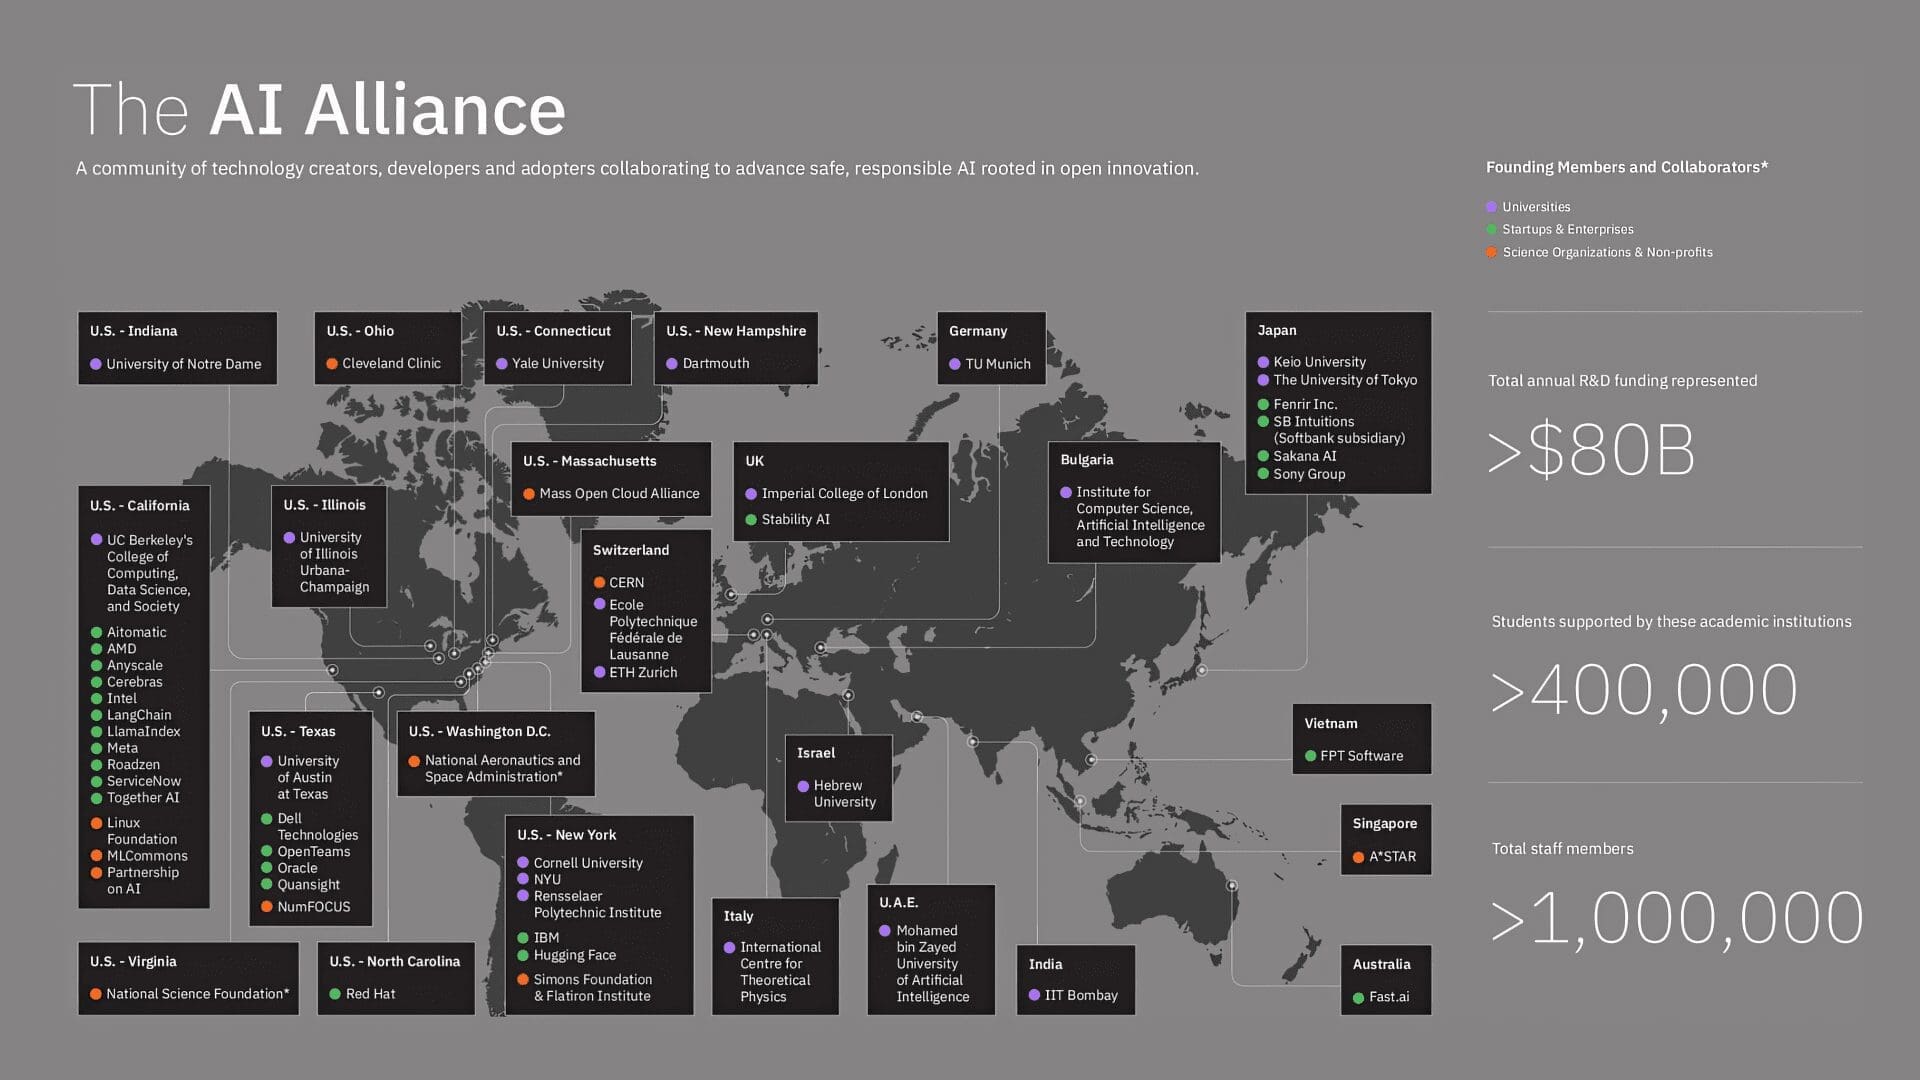
Task: Click the "Startups & Enterprises" legend label
Action: (1568, 230)
